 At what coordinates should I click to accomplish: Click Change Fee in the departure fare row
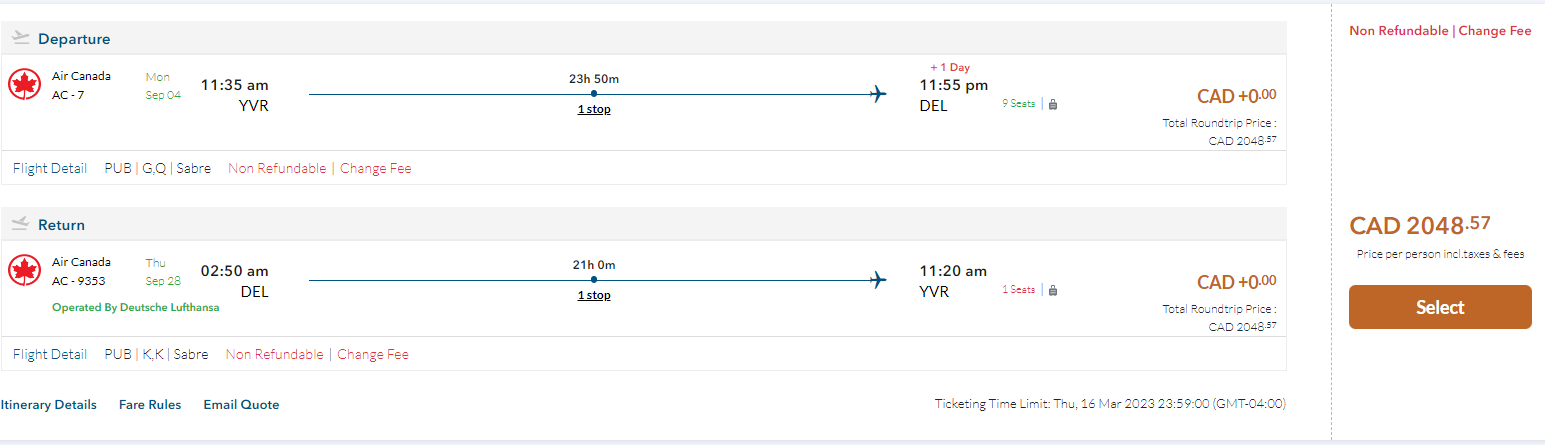(x=375, y=168)
